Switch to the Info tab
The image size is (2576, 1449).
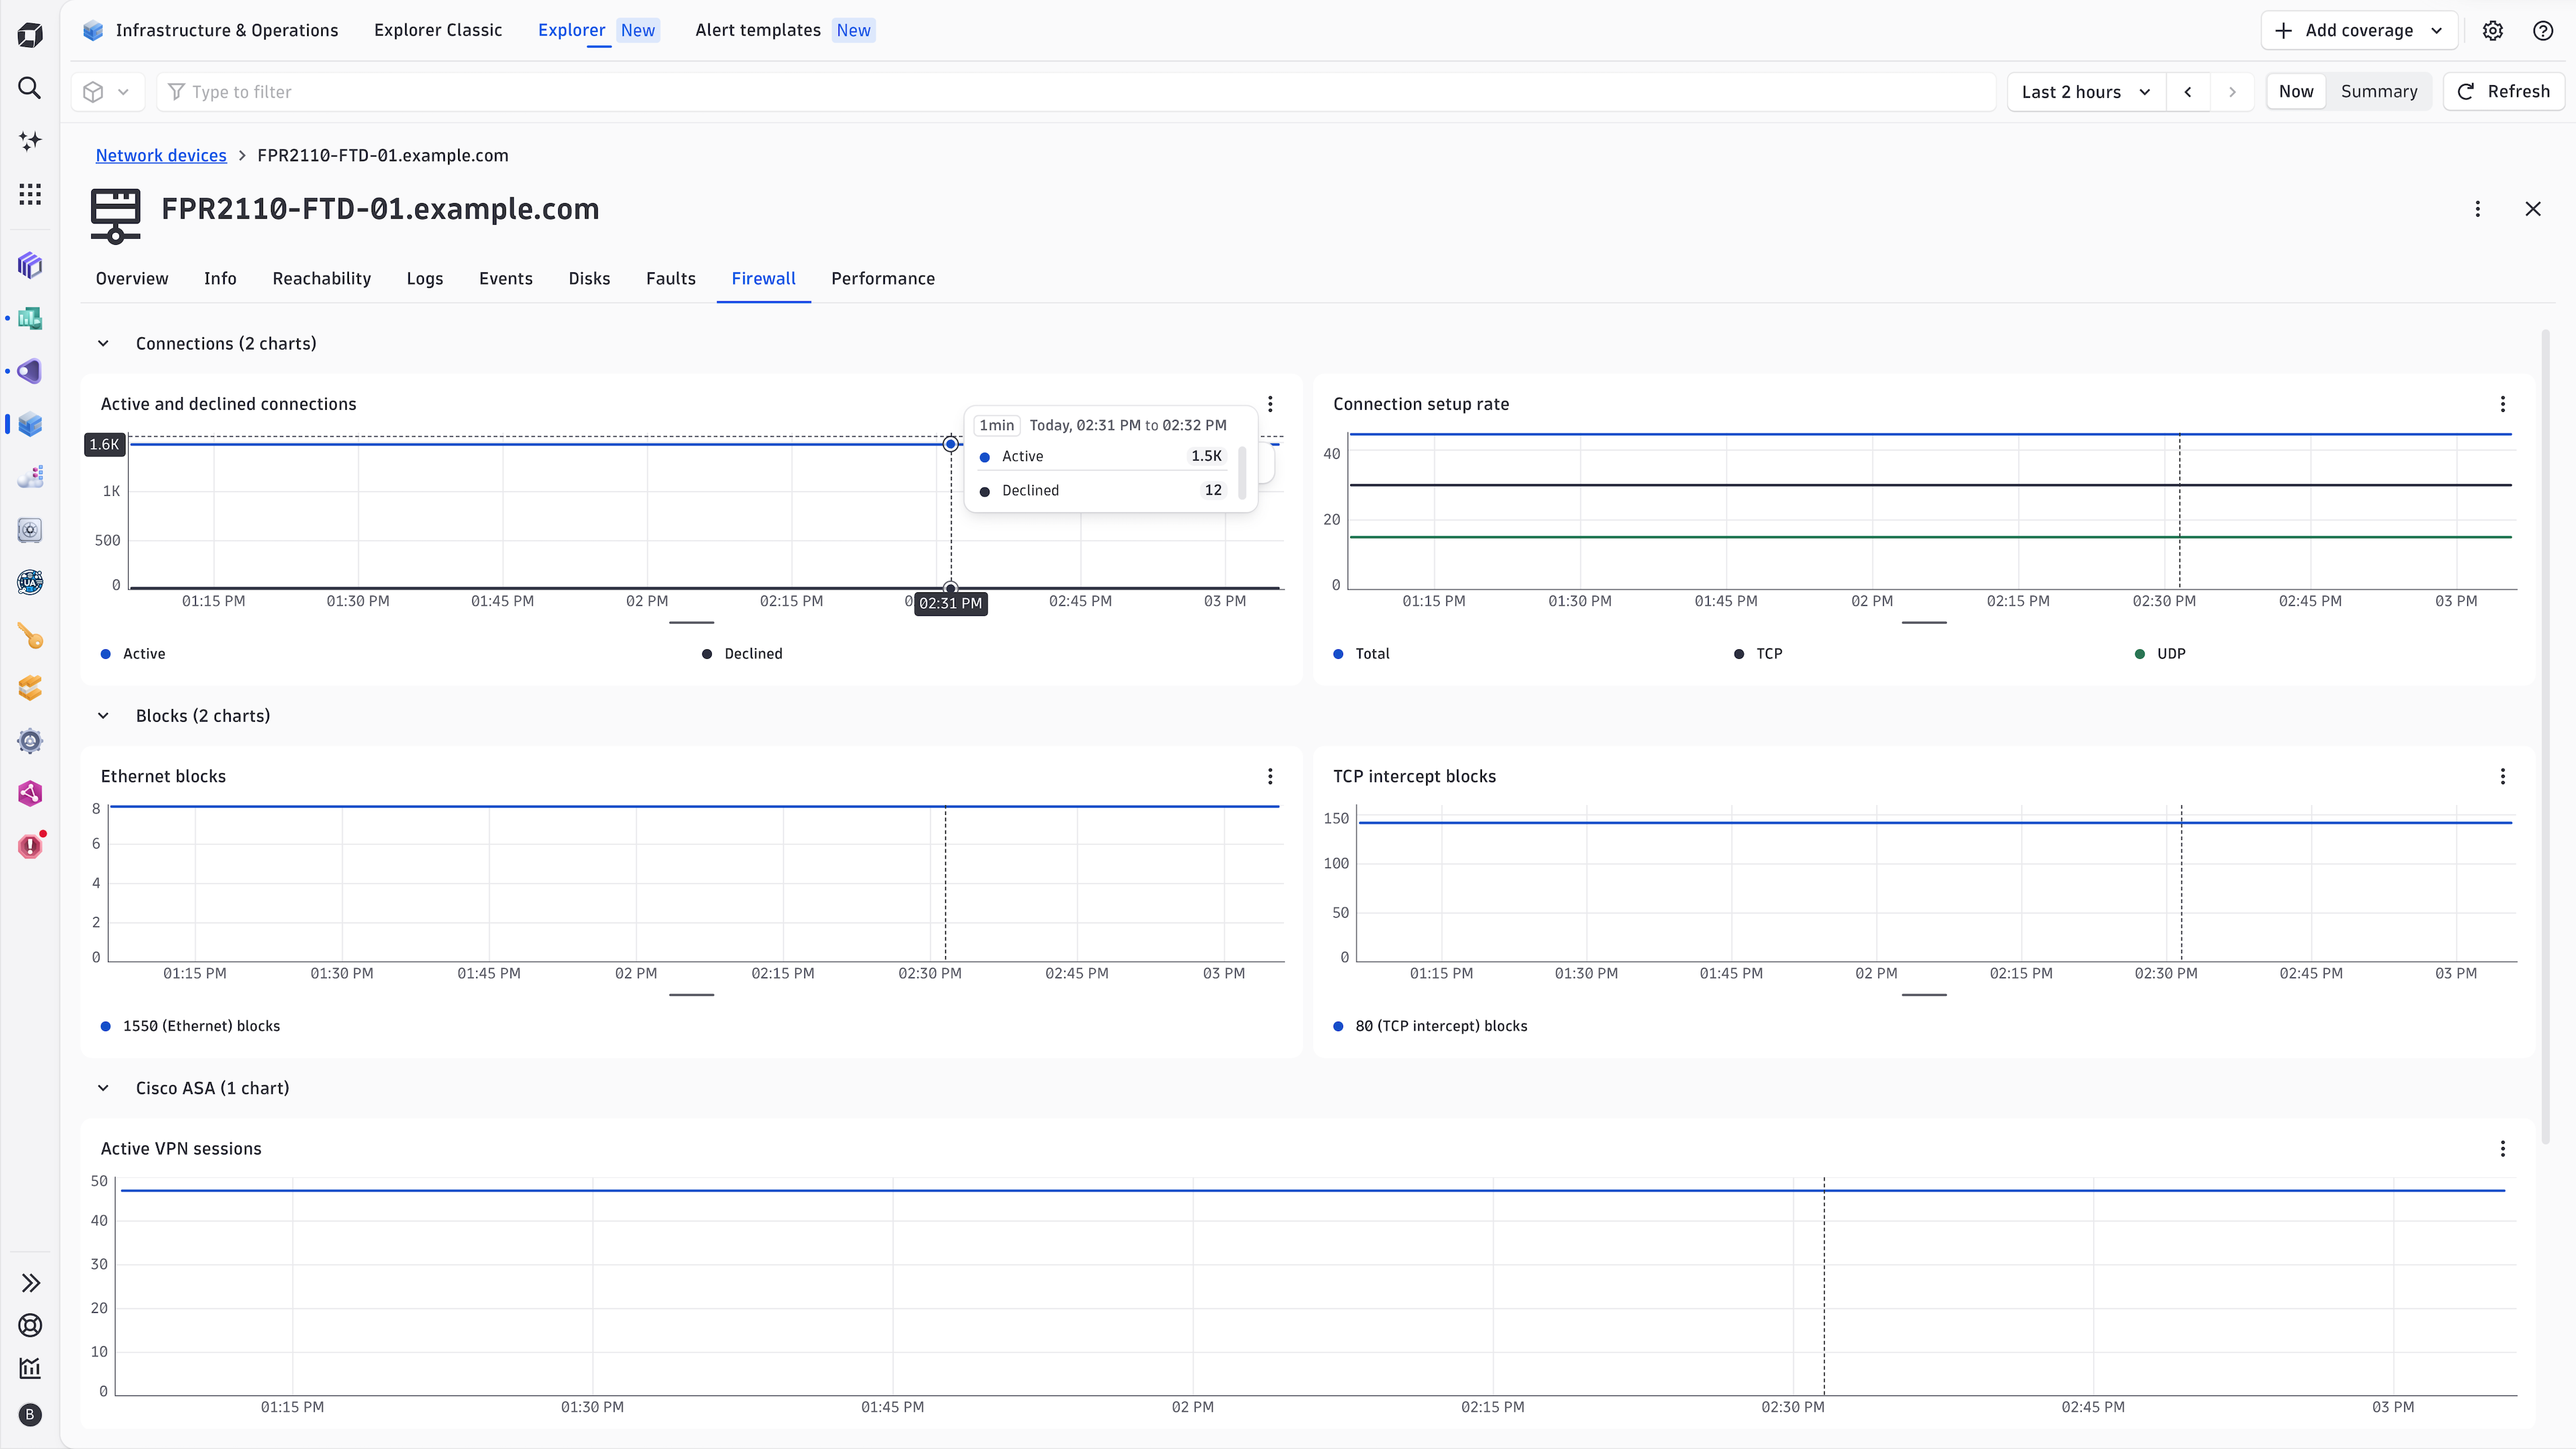[x=220, y=279]
